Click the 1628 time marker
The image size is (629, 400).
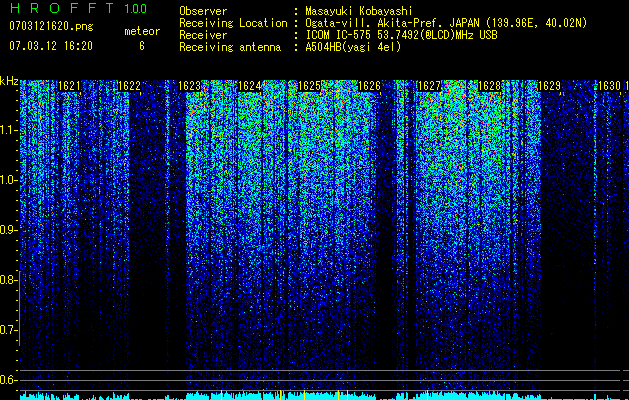(490, 86)
